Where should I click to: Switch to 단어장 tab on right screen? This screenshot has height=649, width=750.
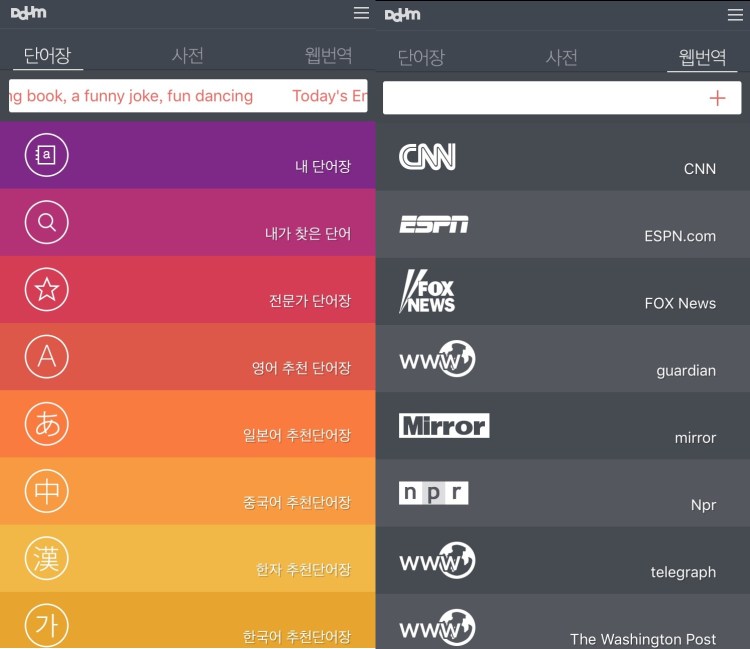coord(421,58)
